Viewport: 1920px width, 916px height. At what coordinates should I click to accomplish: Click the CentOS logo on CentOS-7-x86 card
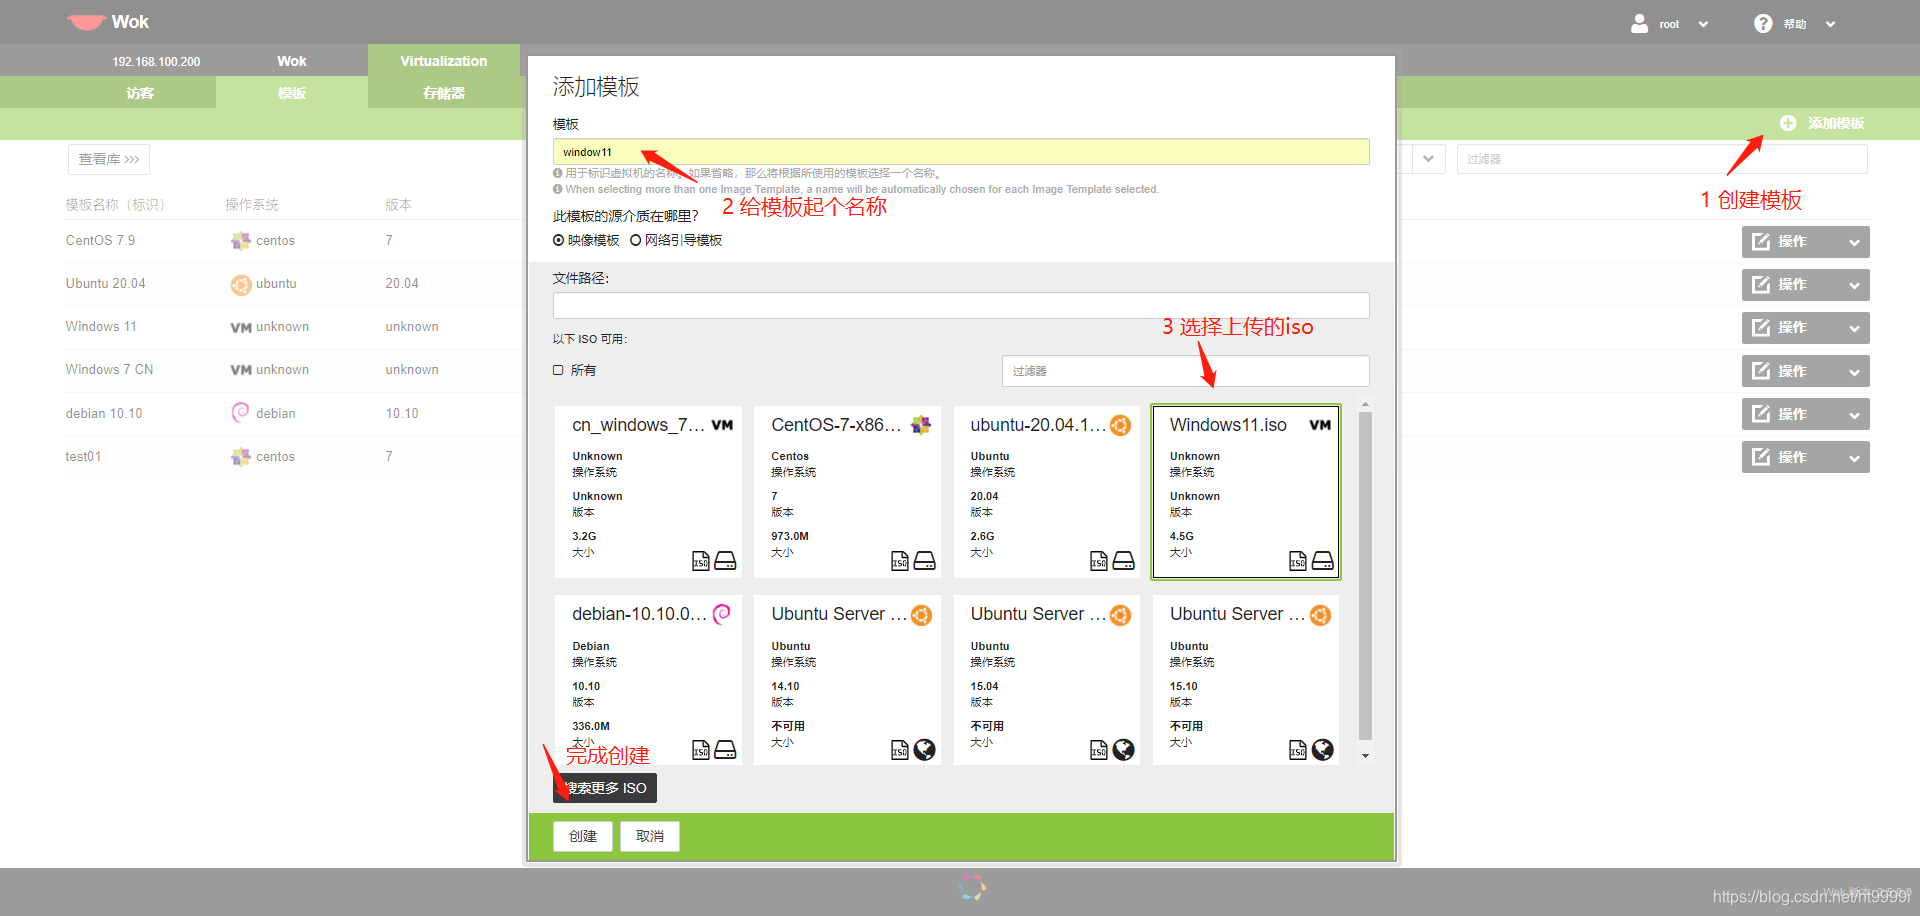921,425
